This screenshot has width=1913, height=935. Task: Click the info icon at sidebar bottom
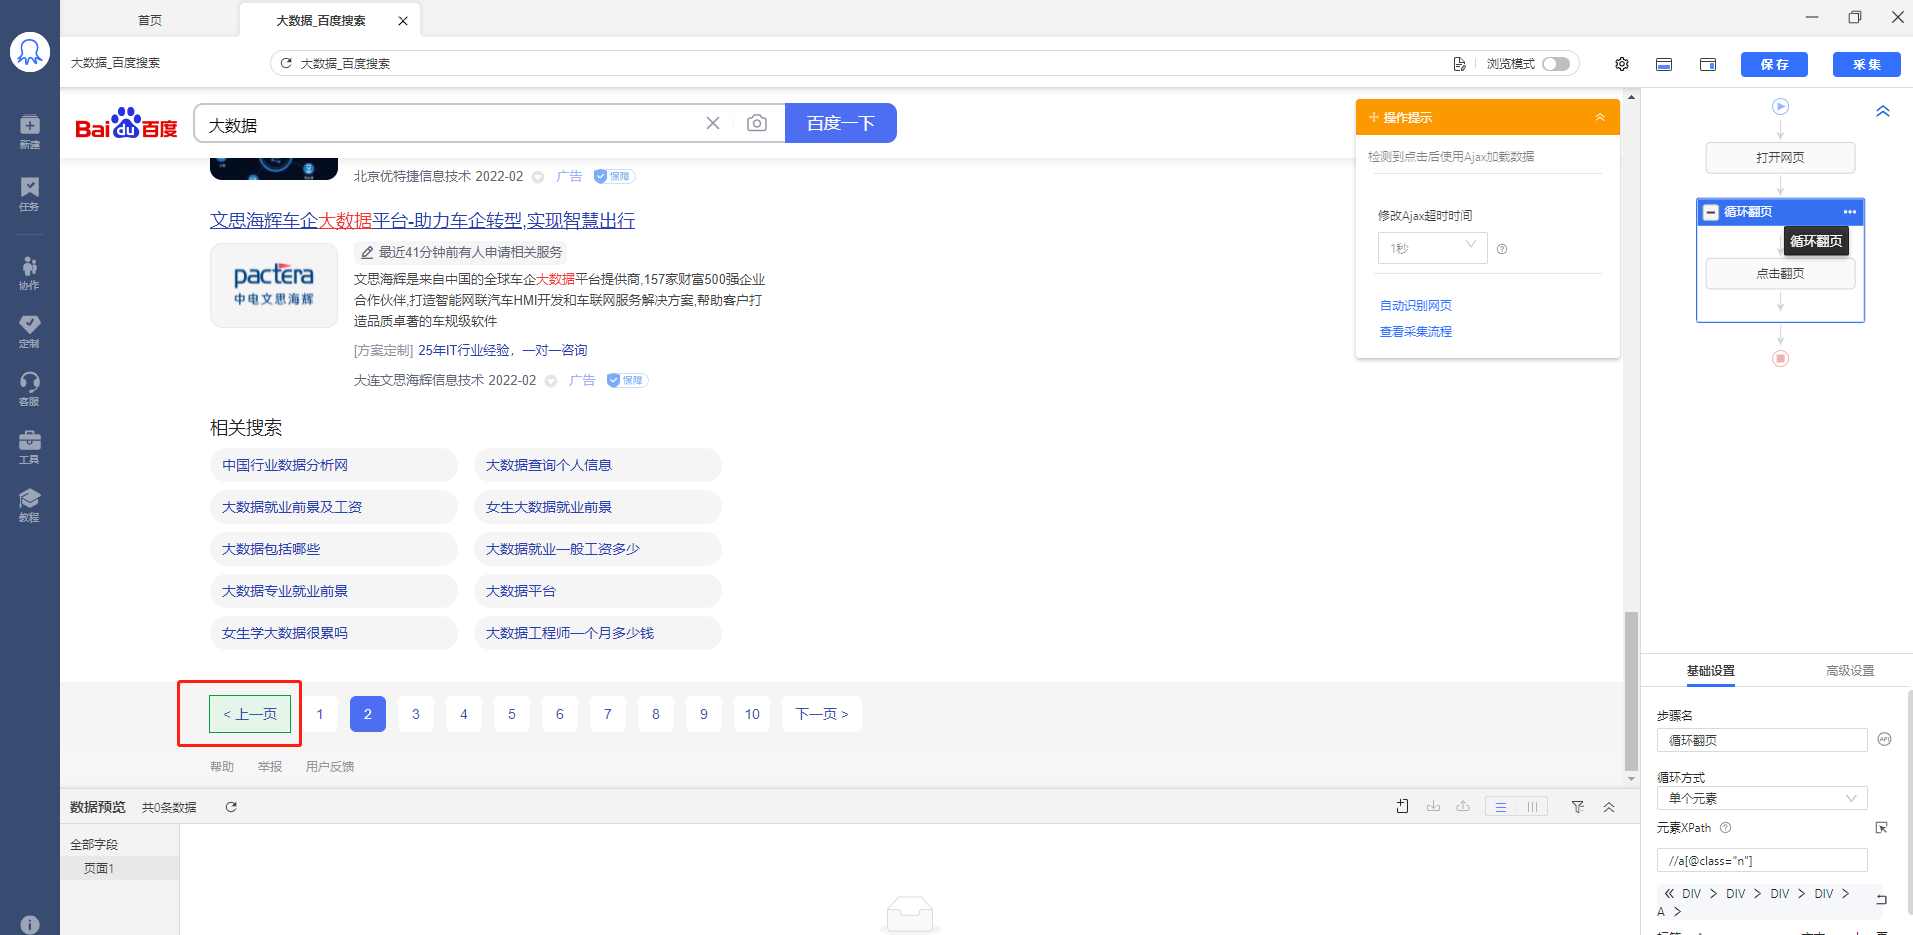[x=30, y=925]
